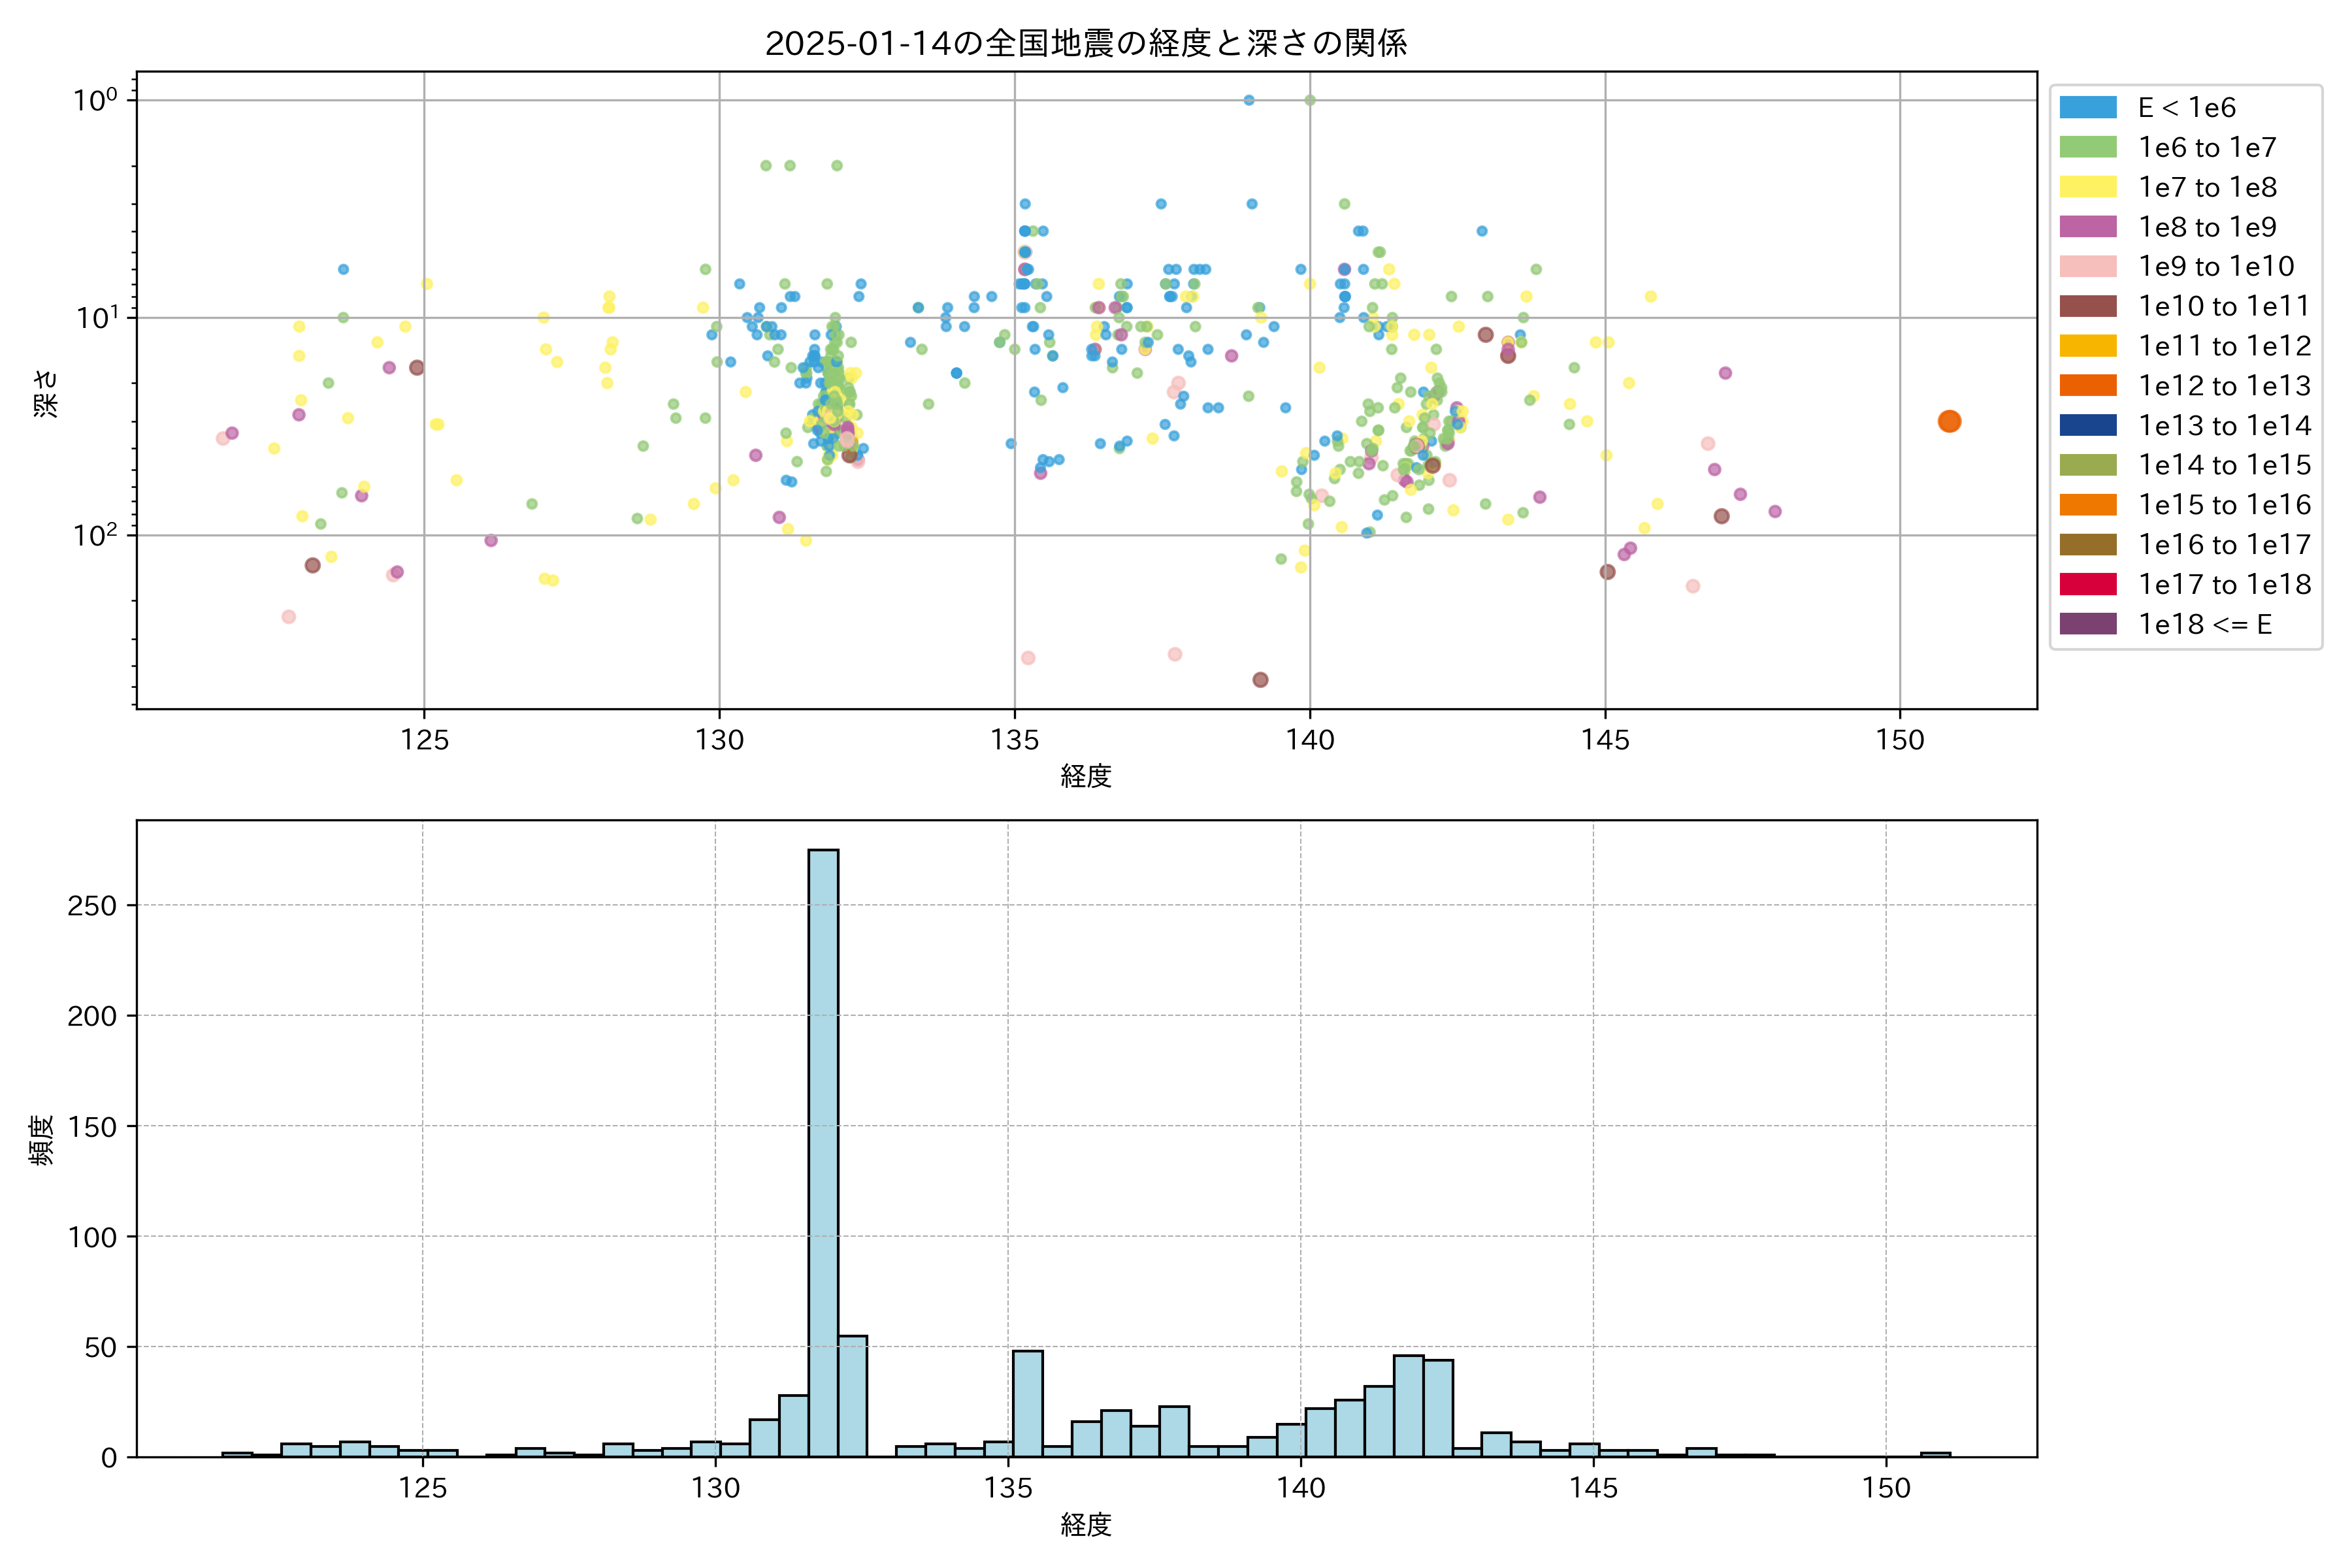
Task: Click the green 1e6 to 1e7 swatch
Action: click(x=2088, y=148)
